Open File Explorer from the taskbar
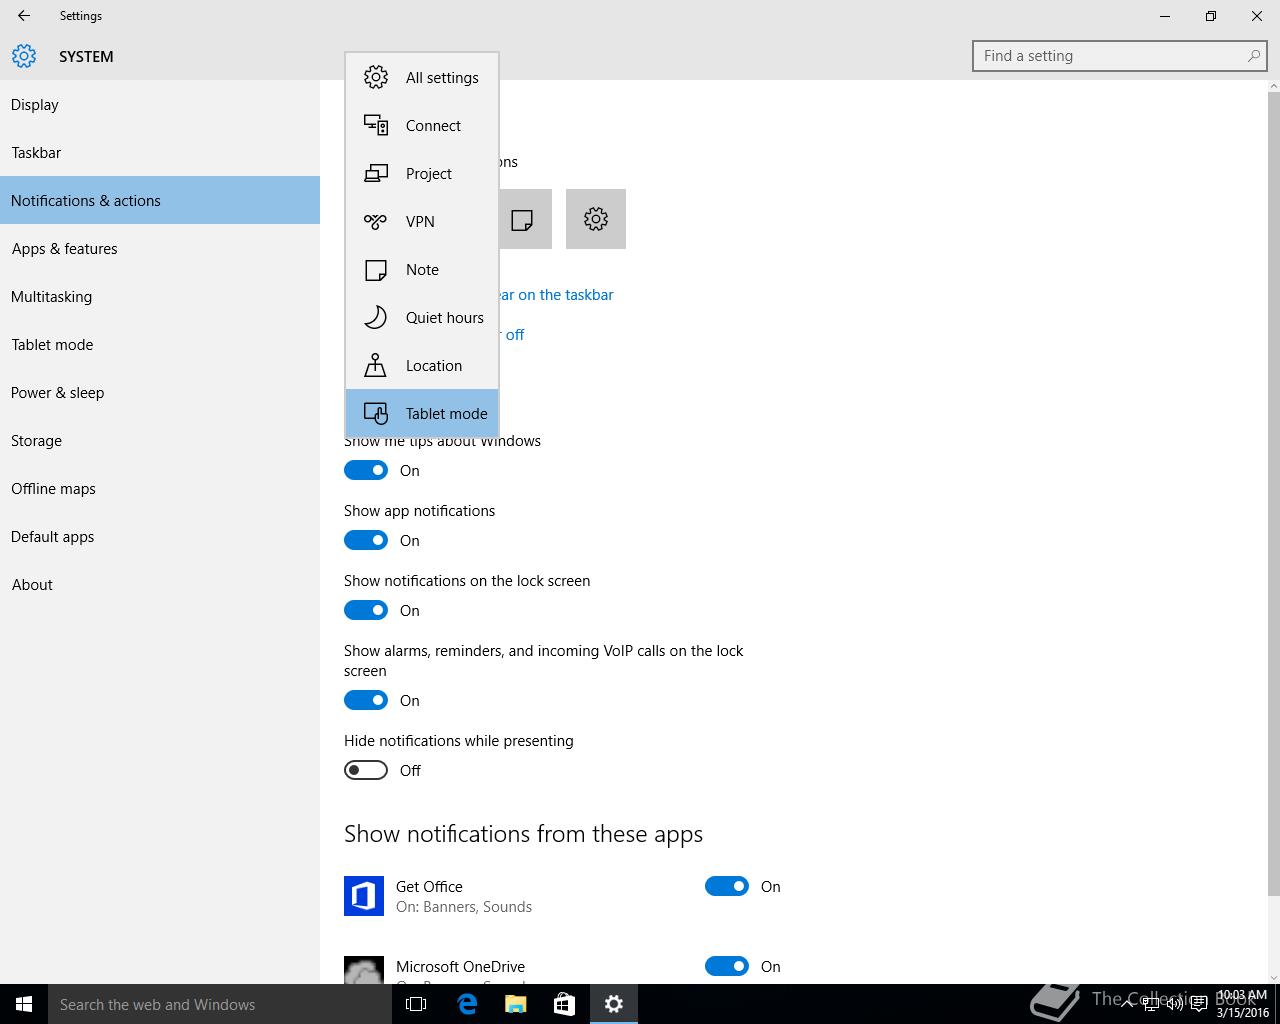Viewport: 1280px width, 1024px height. pos(515,1004)
